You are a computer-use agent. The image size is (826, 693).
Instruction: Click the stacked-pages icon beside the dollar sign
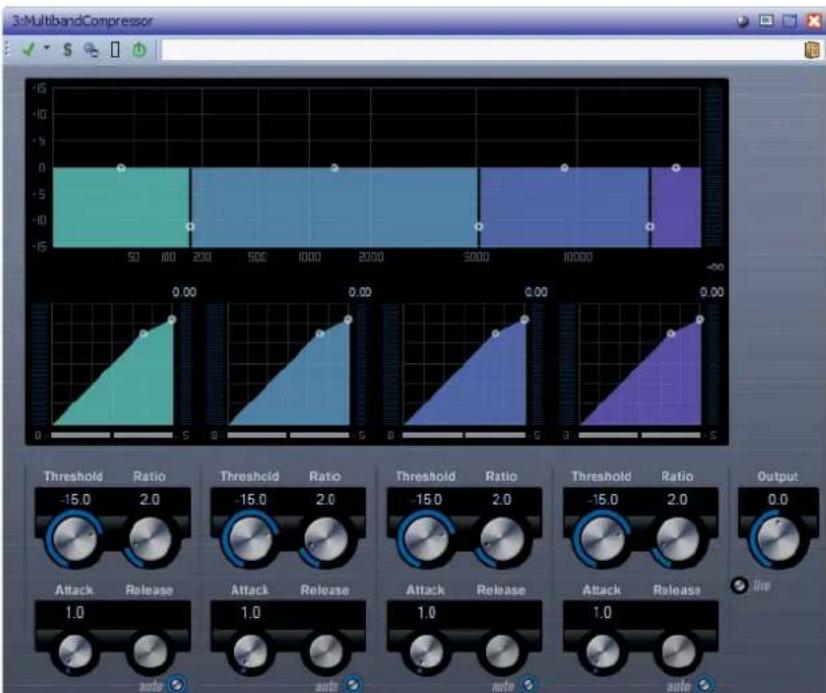91,50
